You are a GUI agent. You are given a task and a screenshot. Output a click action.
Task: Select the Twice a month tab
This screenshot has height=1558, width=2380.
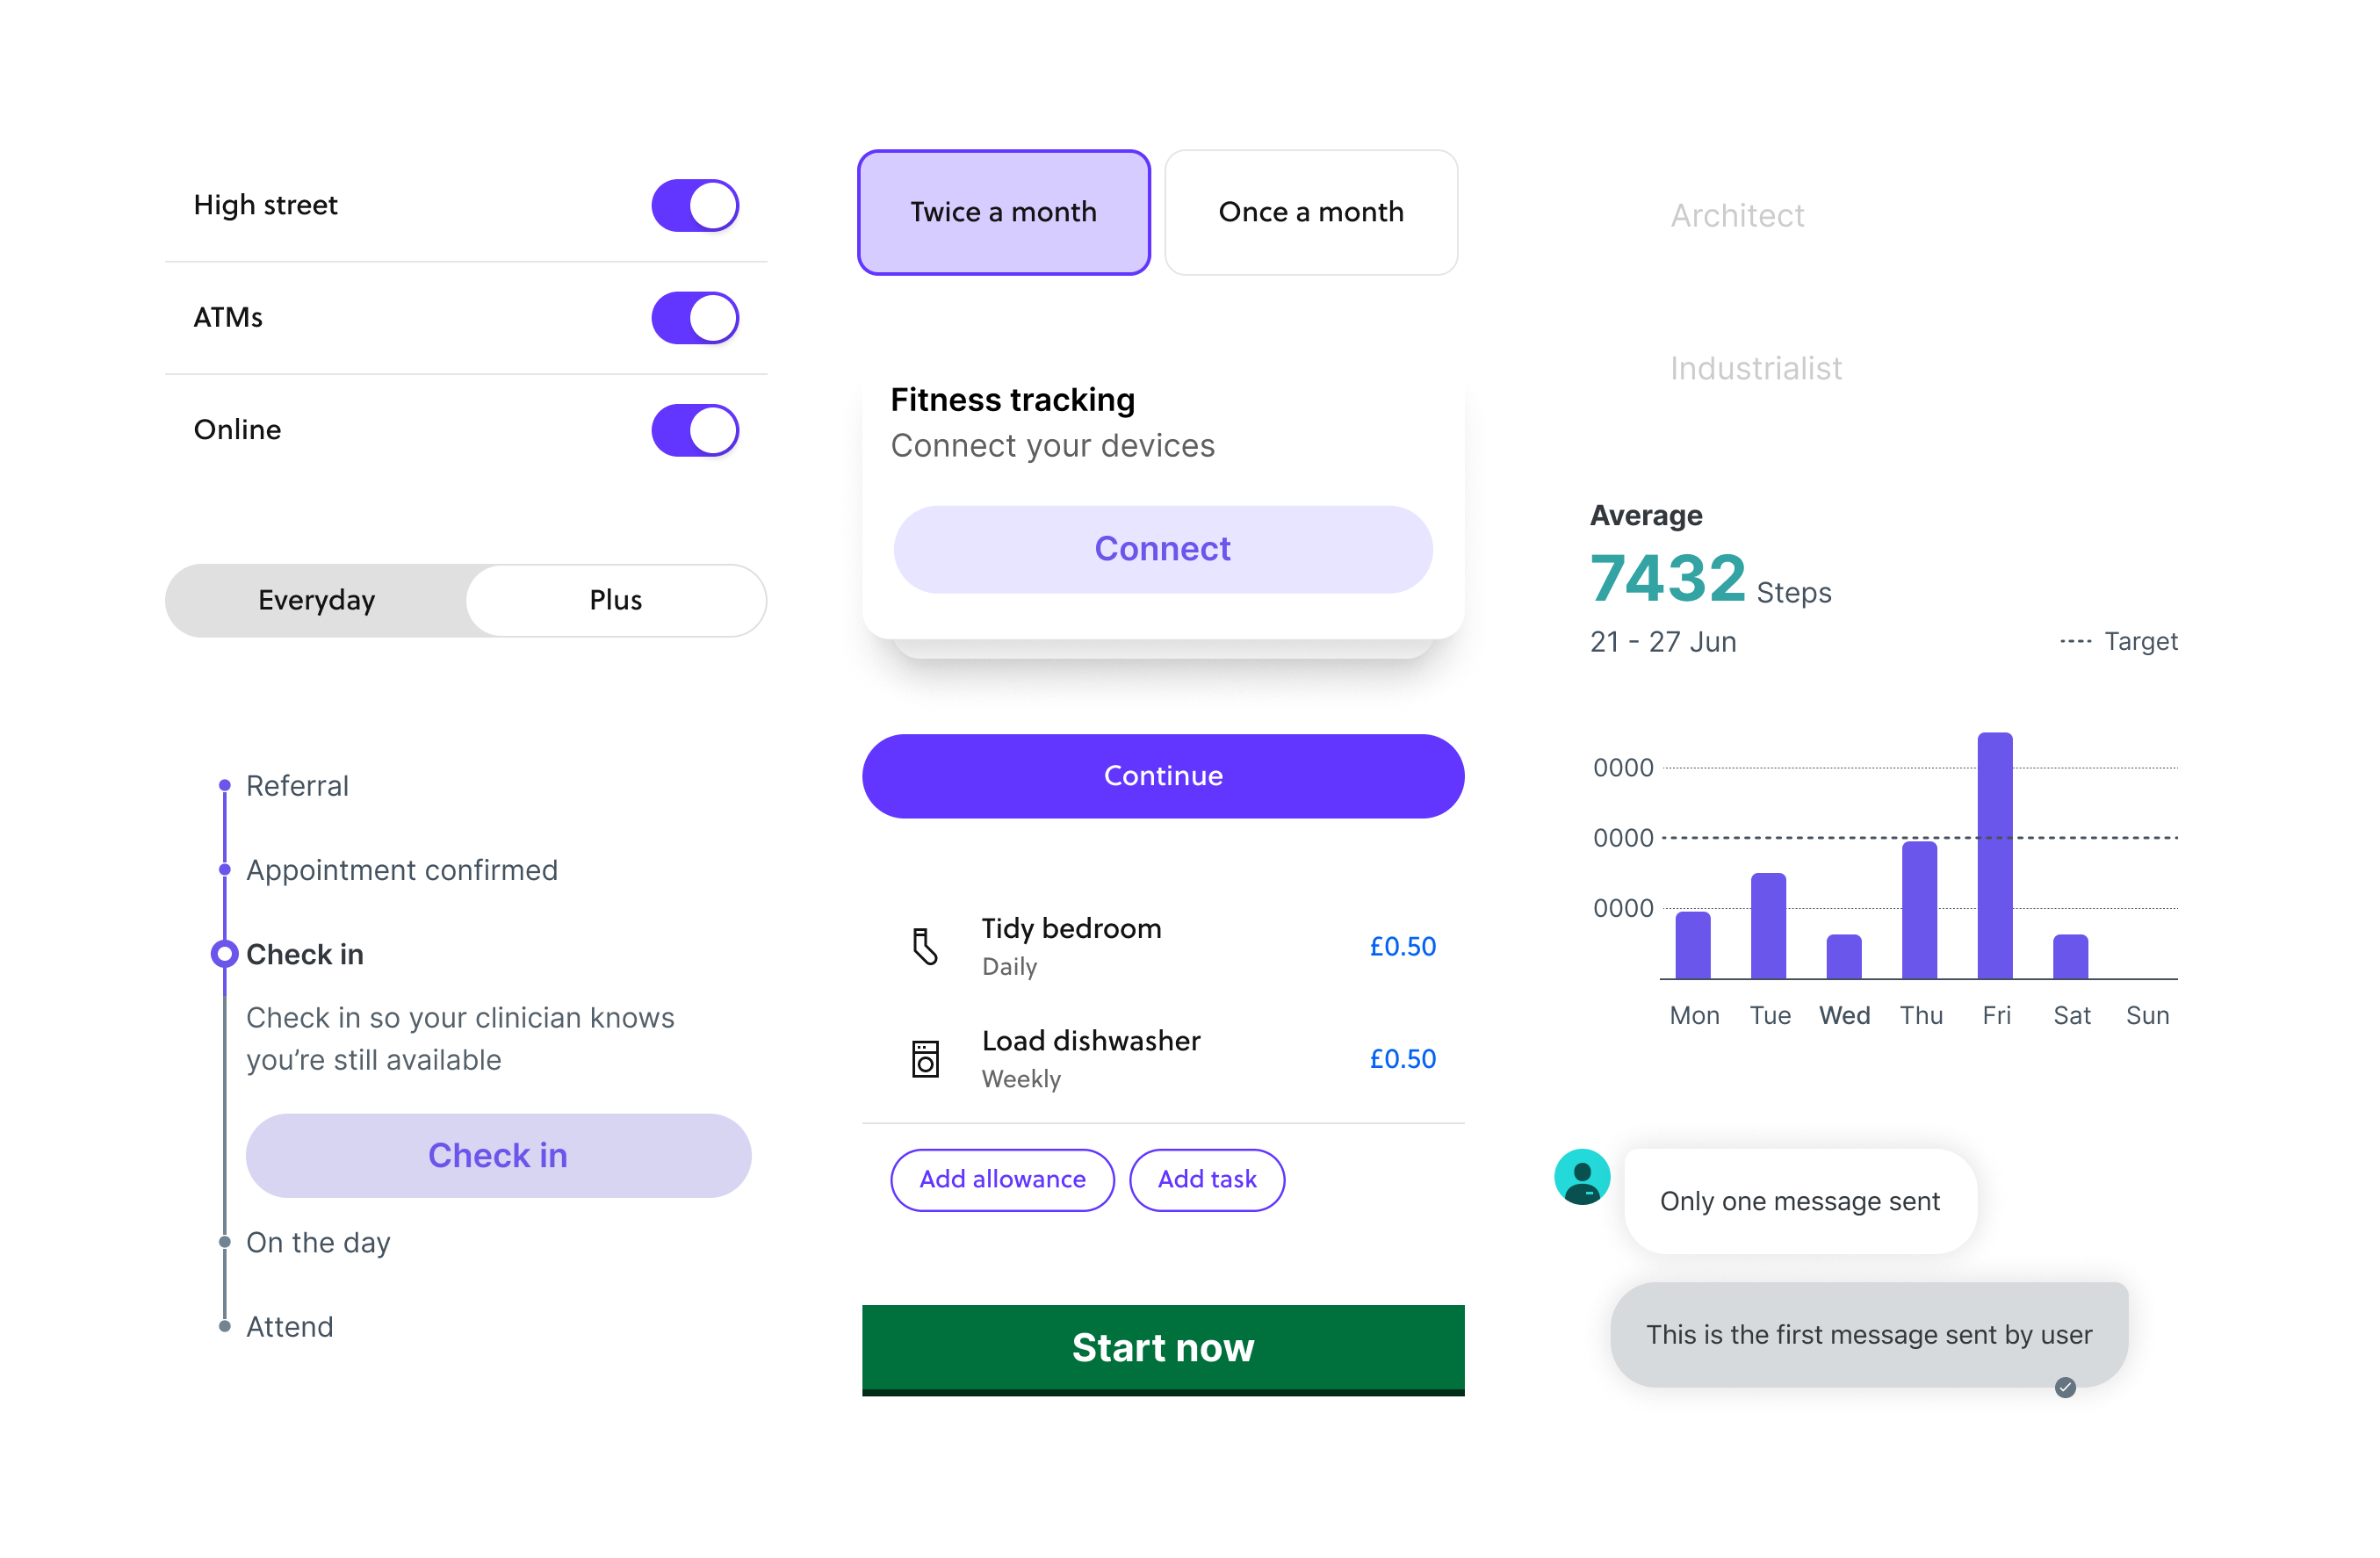1005,209
